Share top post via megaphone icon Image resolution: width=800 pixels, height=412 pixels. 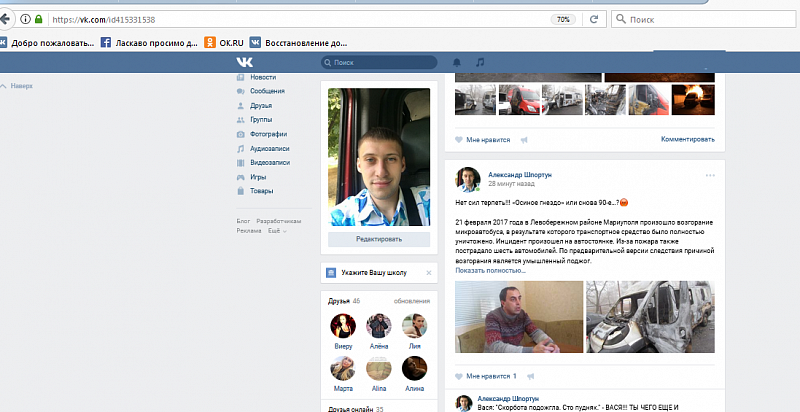524,140
